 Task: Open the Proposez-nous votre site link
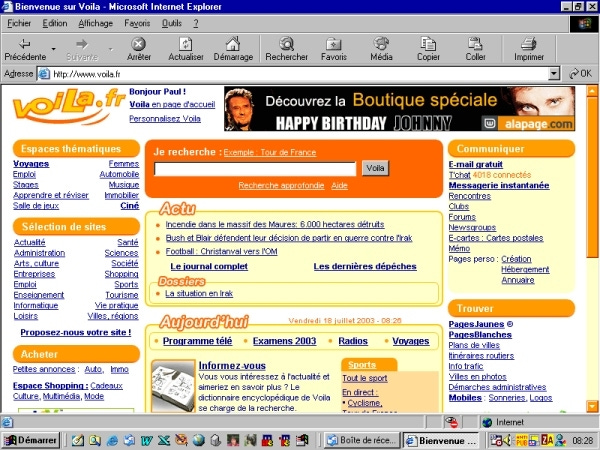coord(76,332)
